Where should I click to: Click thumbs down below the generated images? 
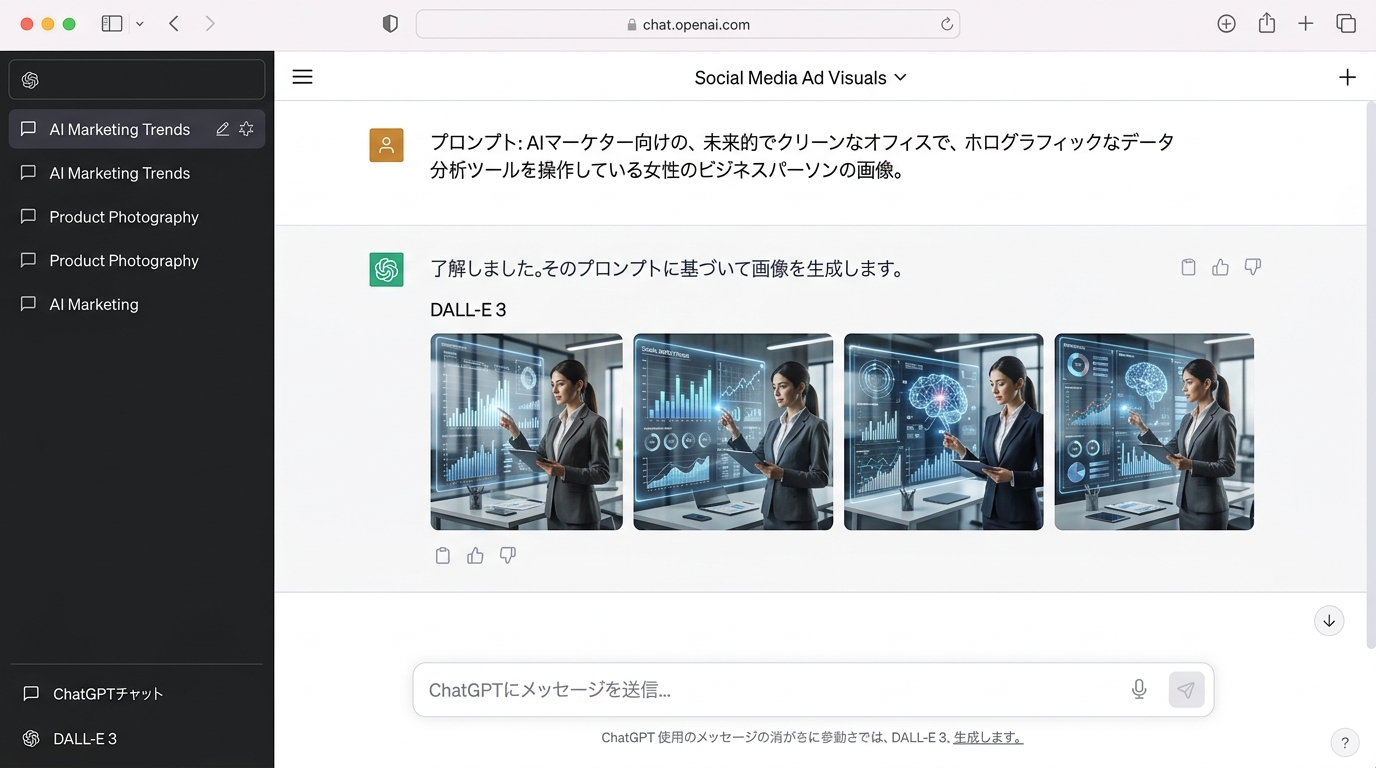[x=508, y=555]
